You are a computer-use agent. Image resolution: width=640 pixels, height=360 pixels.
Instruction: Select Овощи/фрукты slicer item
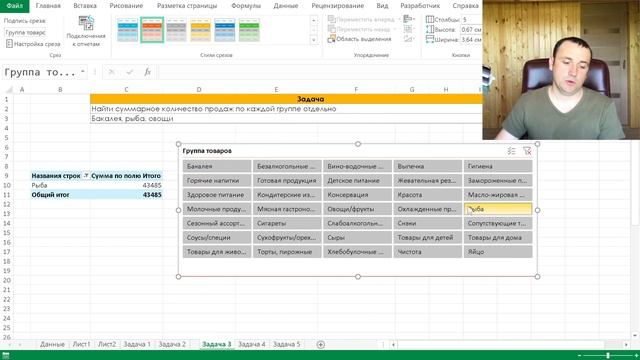[x=357, y=209]
